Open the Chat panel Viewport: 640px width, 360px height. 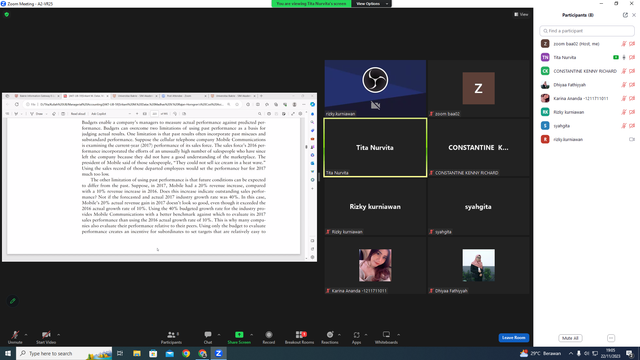click(208, 337)
